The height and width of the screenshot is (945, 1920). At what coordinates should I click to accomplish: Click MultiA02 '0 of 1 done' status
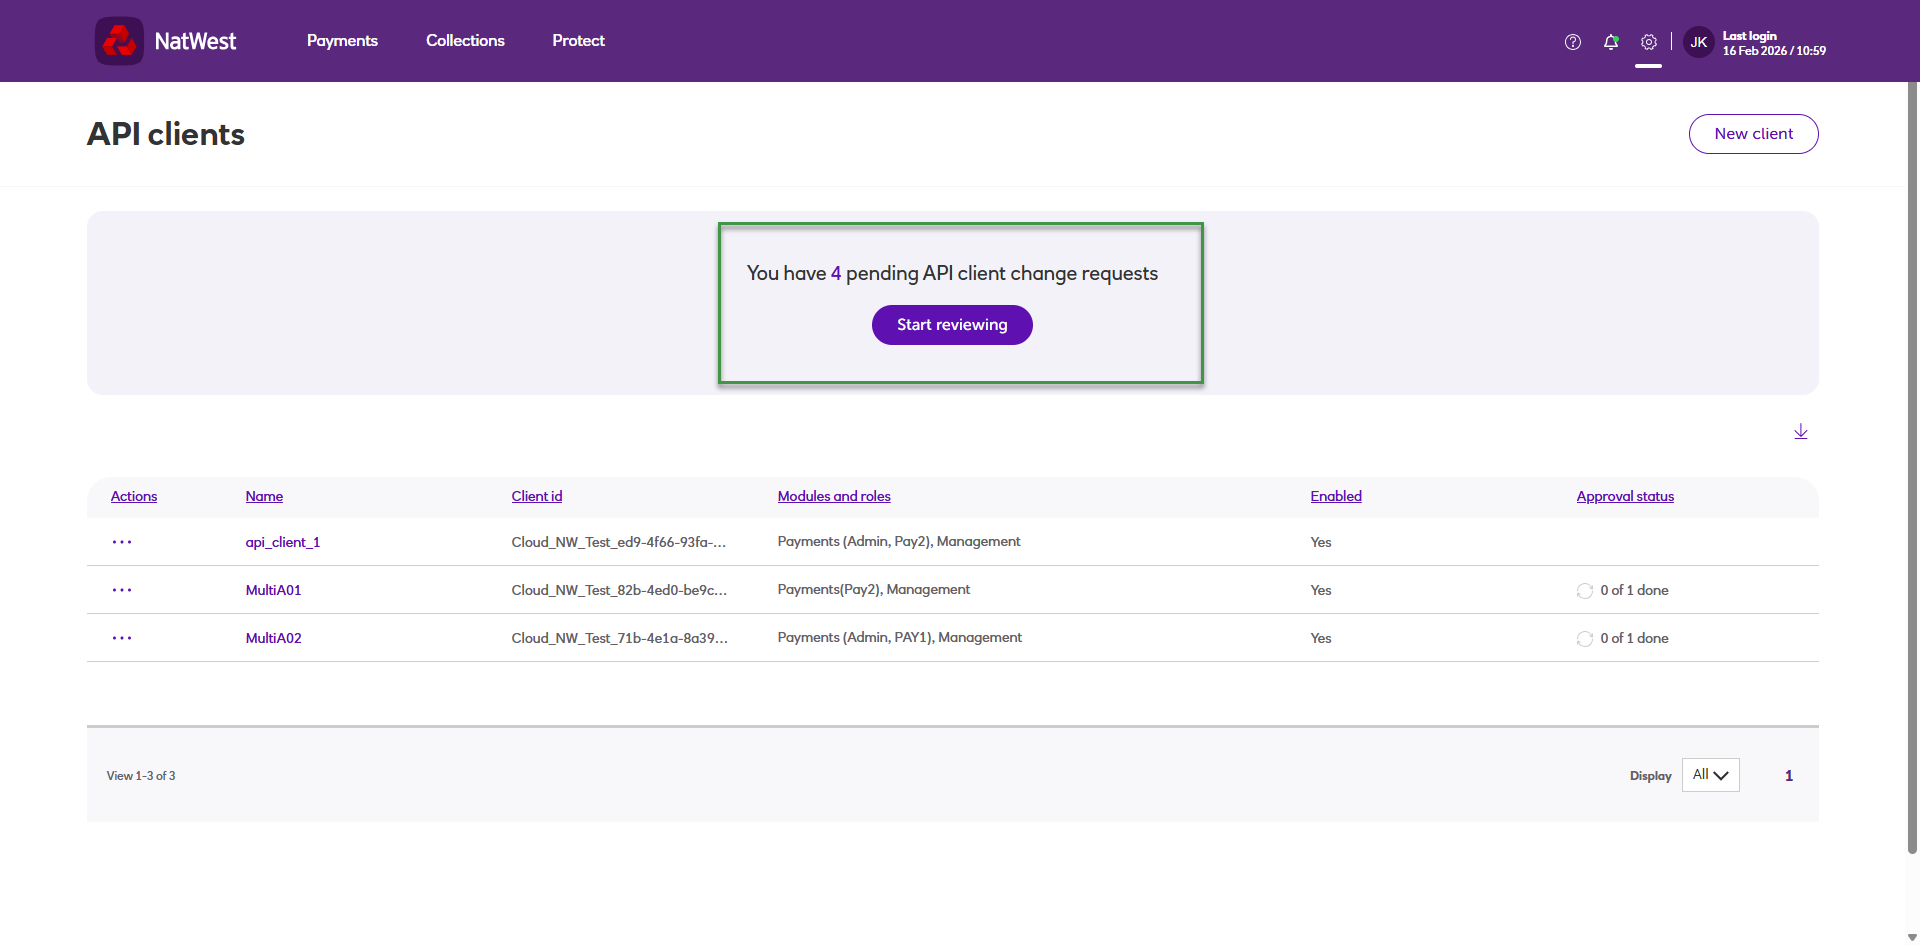click(x=1634, y=638)
